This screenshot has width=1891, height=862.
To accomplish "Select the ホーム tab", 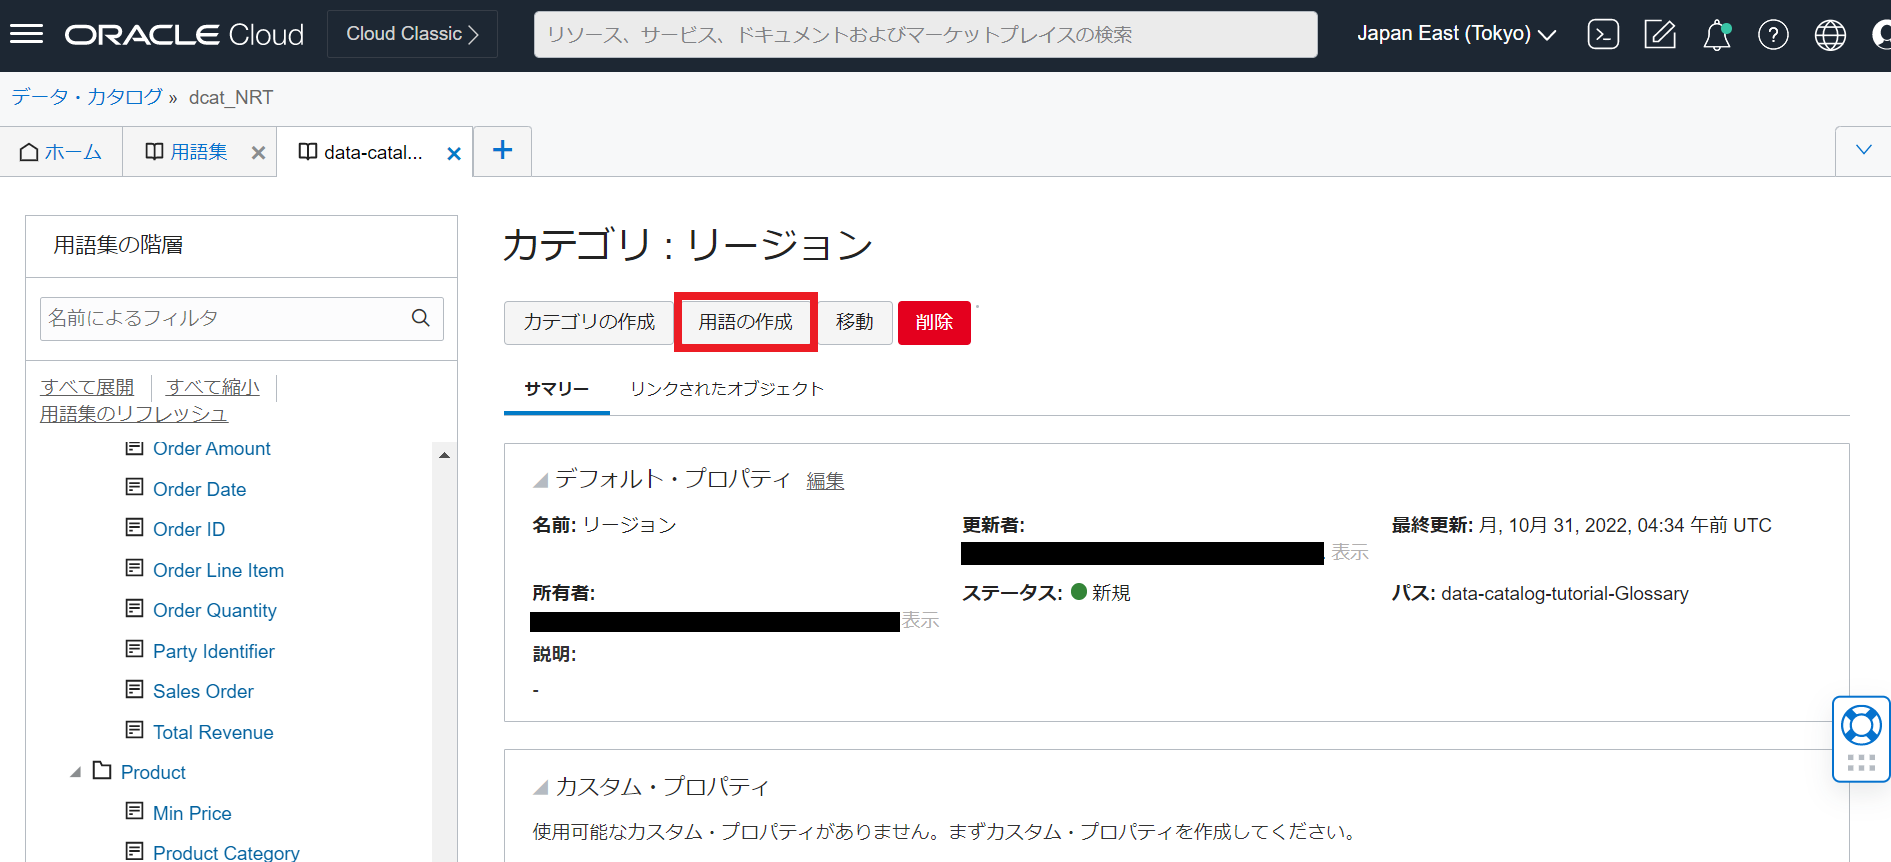I will click(62, 152).
